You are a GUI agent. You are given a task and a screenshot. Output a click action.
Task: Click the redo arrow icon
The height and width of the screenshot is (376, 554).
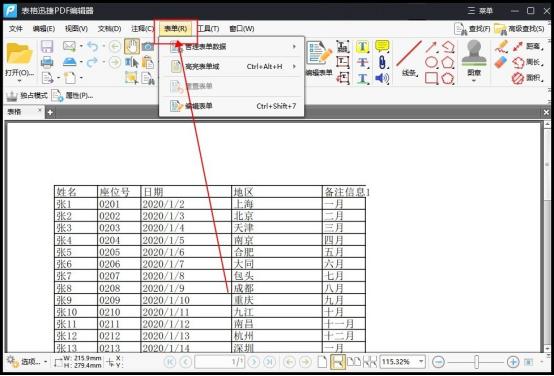coord(92,62)
